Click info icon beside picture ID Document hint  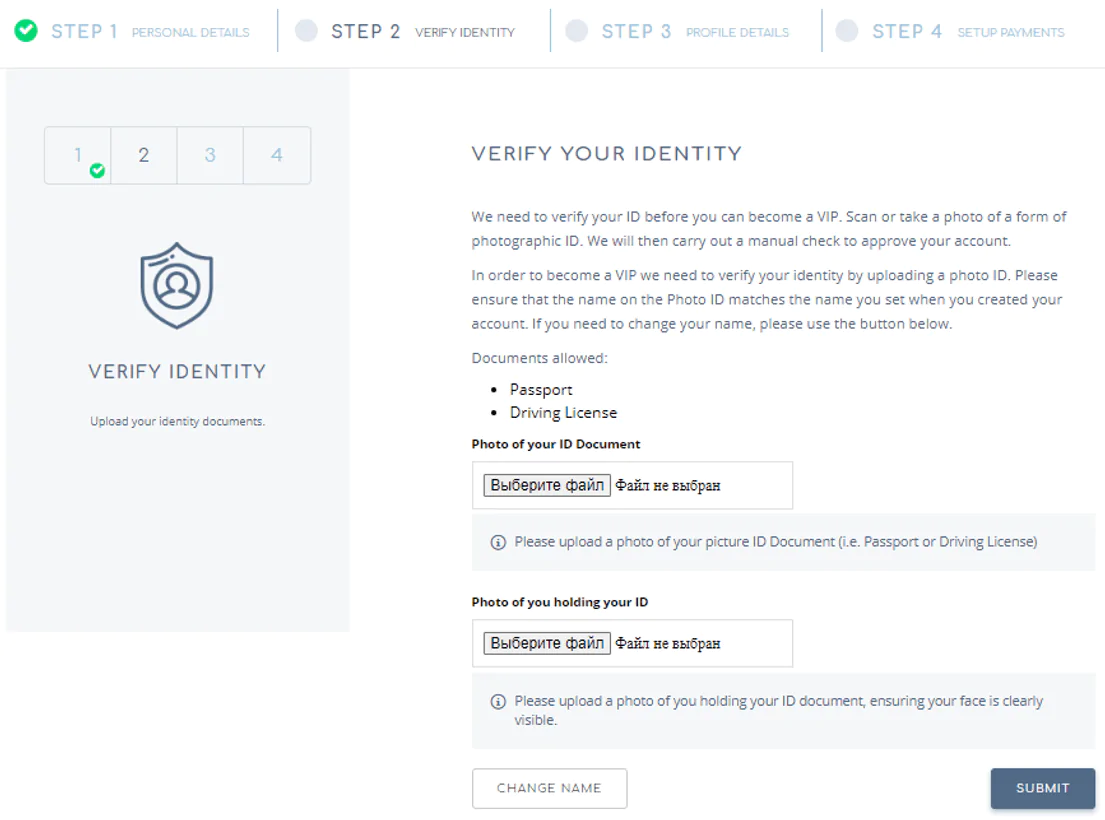coord(498,542)
